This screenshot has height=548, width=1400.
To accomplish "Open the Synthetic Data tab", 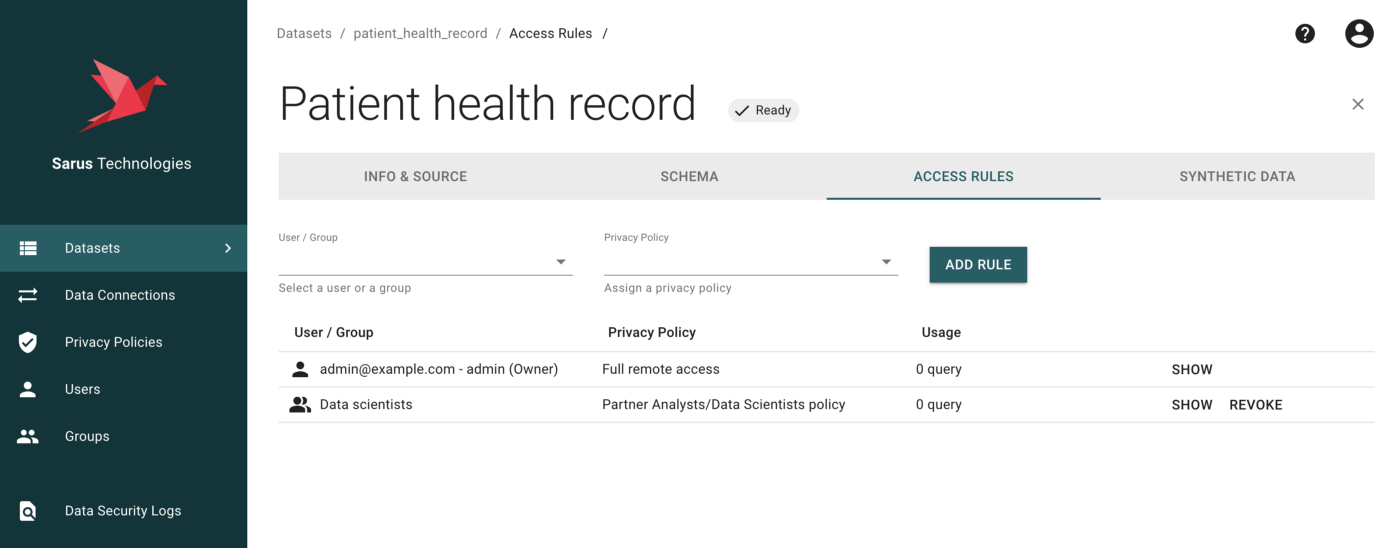I will [x=1237, y=176].
